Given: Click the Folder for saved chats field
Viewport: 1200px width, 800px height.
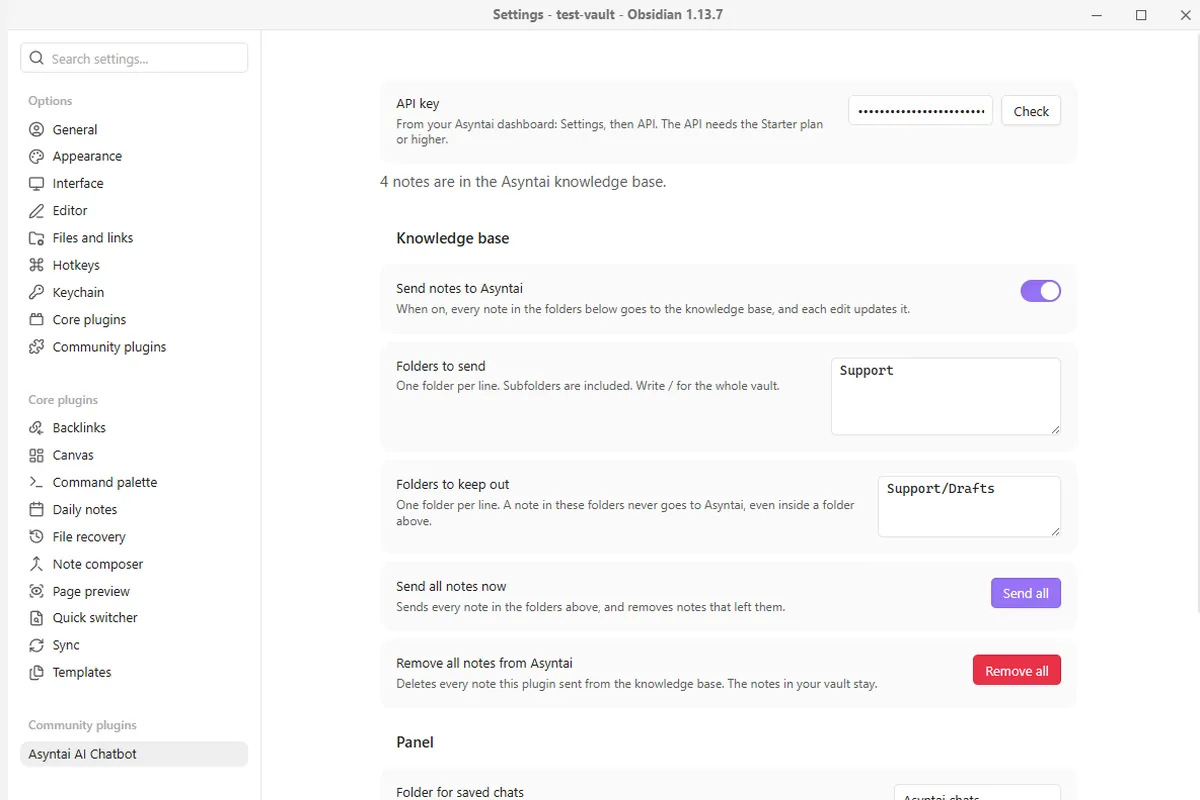Looking at the screenshot, I should point(977,793).
